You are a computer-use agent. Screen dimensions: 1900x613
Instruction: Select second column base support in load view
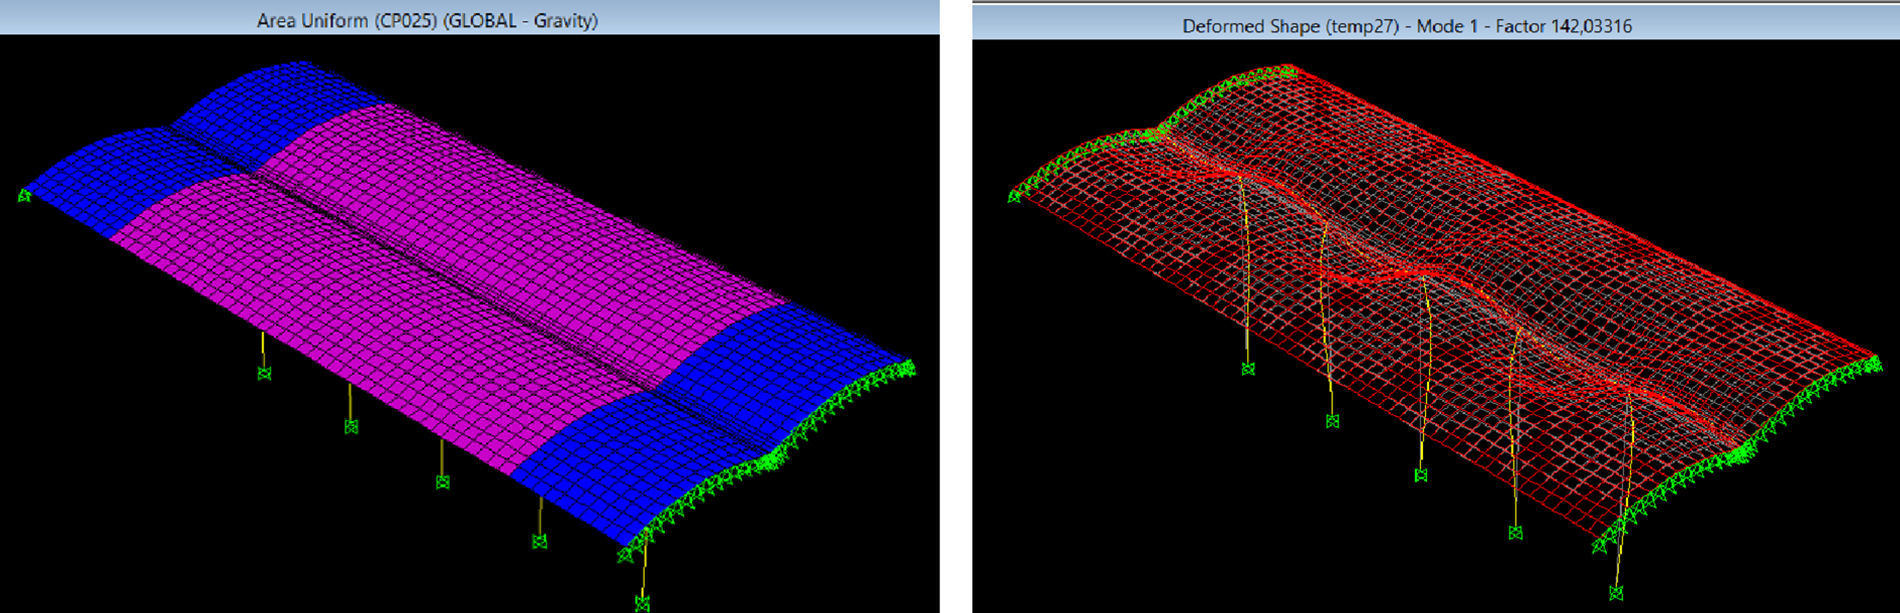351,427
